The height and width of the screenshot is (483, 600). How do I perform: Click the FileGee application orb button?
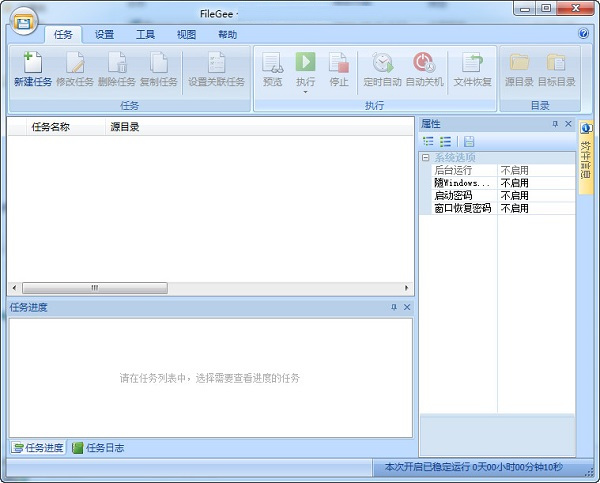click(x=24, y=21)
